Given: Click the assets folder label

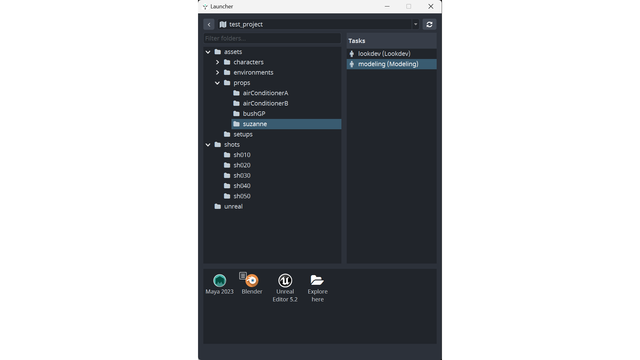Looking at the screenshot, I should click(x=233, y=52).
